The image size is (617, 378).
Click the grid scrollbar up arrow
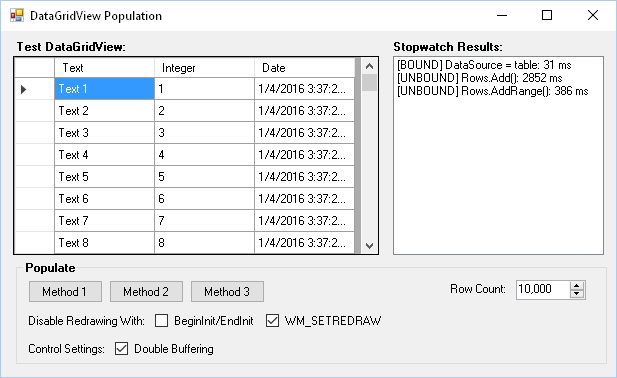tap(369, 66)
